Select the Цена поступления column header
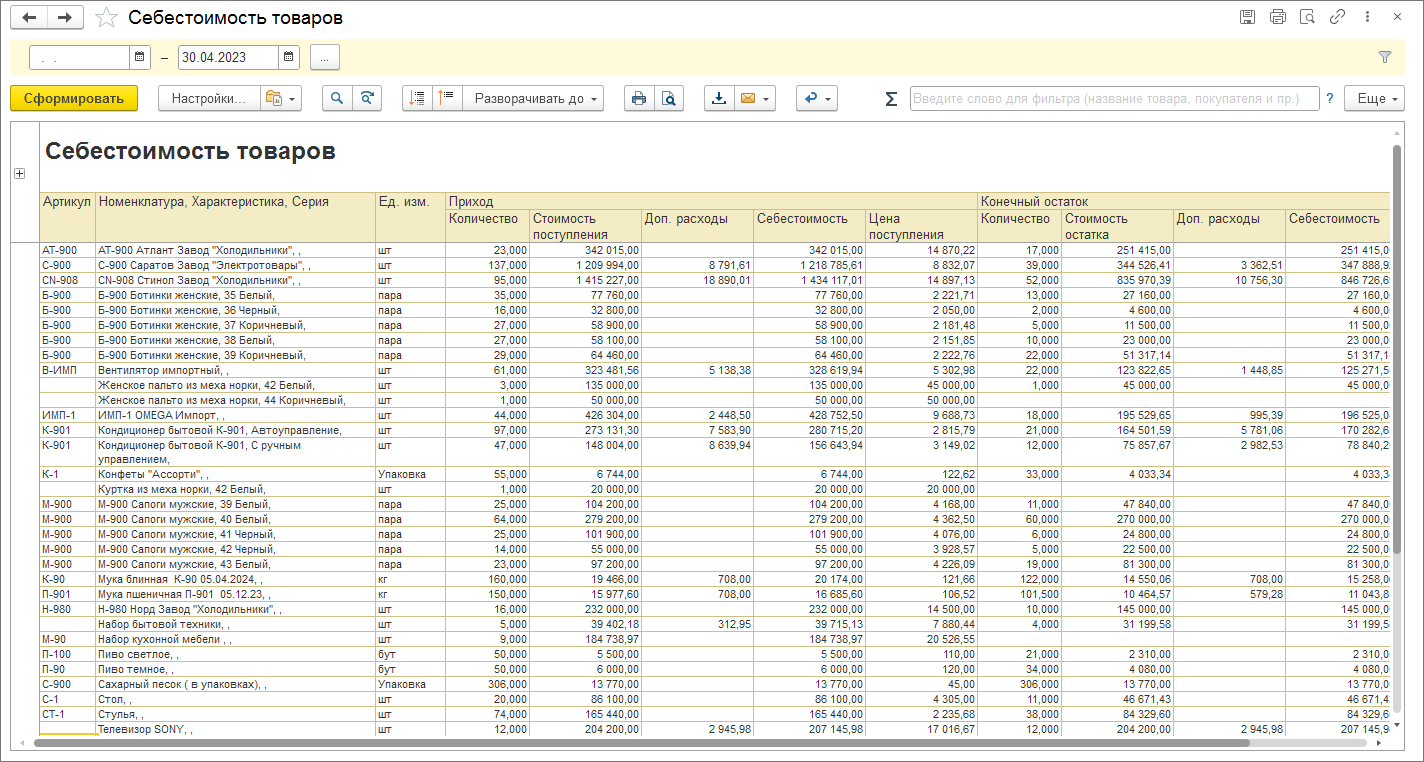 click(x=921, y=226)
